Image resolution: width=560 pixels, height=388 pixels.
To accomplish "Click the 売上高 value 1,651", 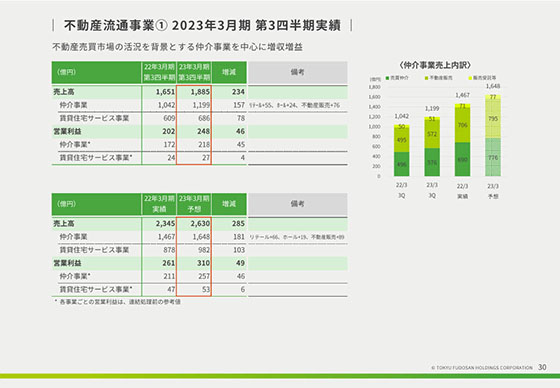I will pos(165,92).
